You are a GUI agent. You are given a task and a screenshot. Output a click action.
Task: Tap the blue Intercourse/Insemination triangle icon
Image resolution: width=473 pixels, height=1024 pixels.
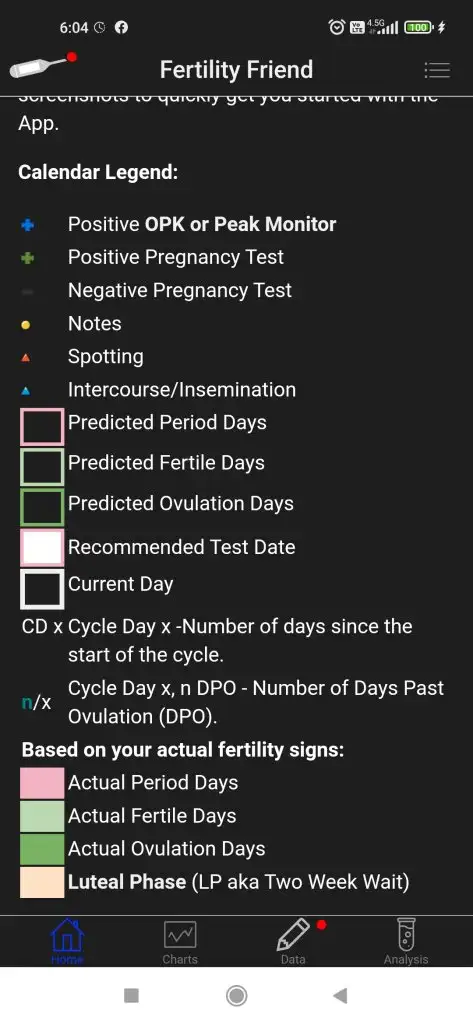(25, 391)
